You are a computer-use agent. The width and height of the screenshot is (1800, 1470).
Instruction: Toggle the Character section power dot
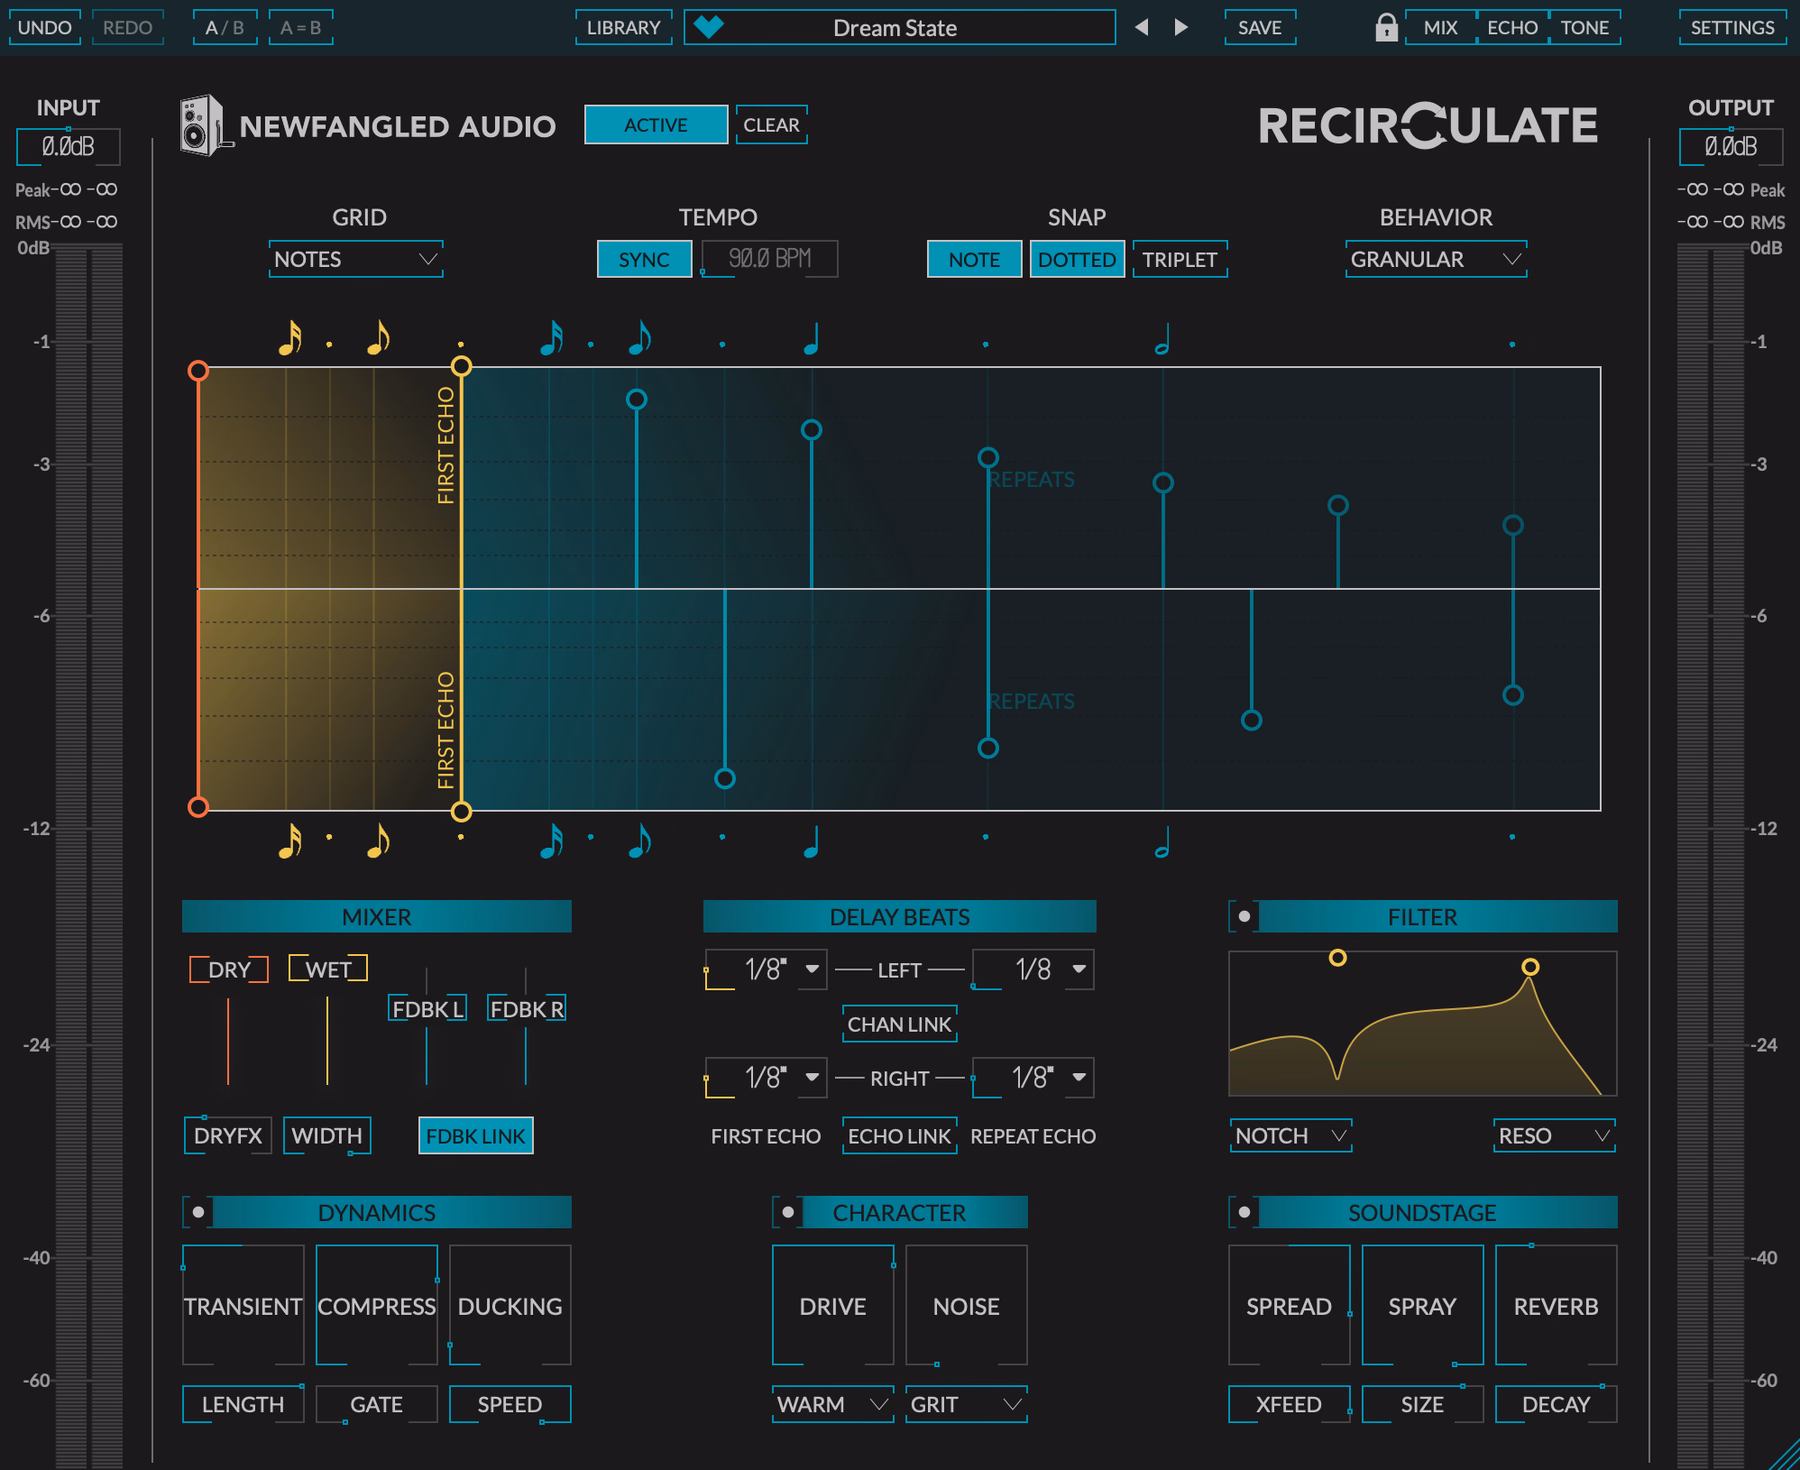788,1212
